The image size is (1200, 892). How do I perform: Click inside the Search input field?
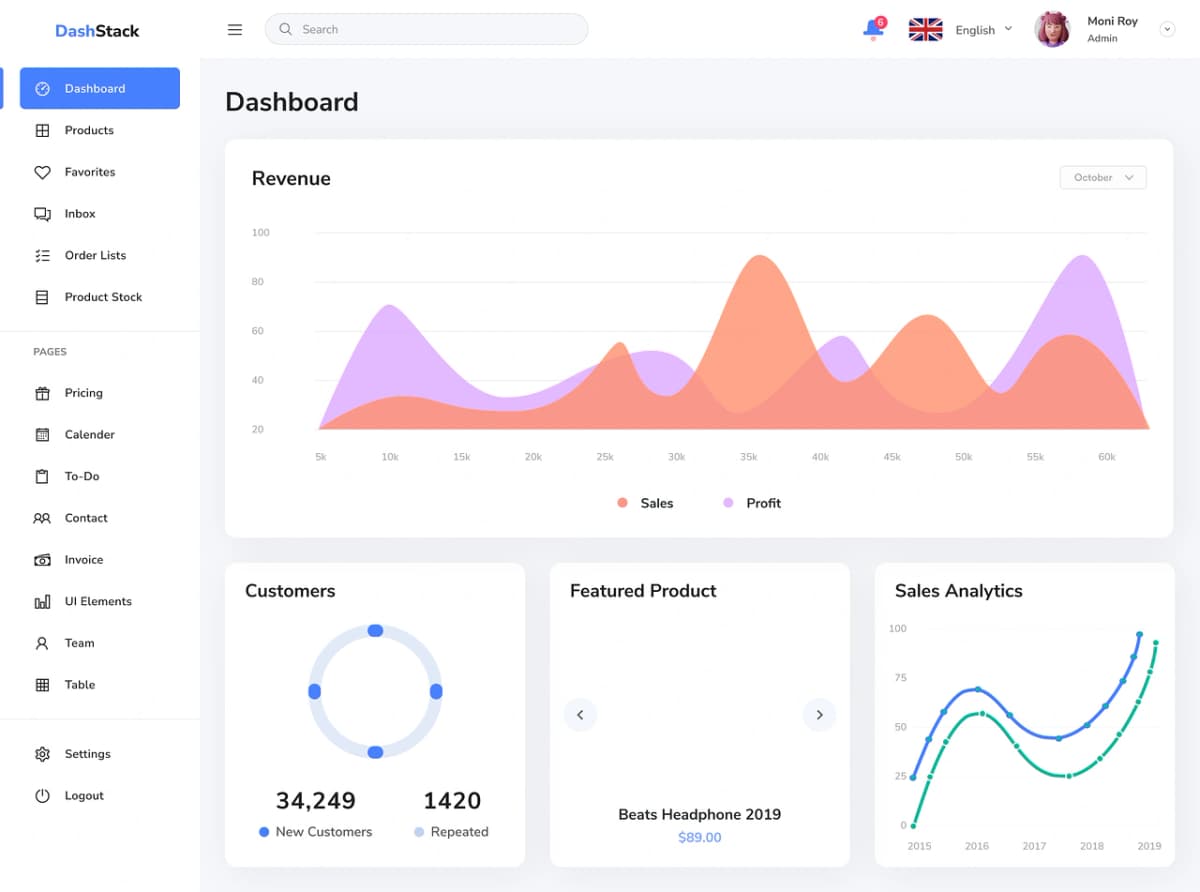(x=426, y=29)
